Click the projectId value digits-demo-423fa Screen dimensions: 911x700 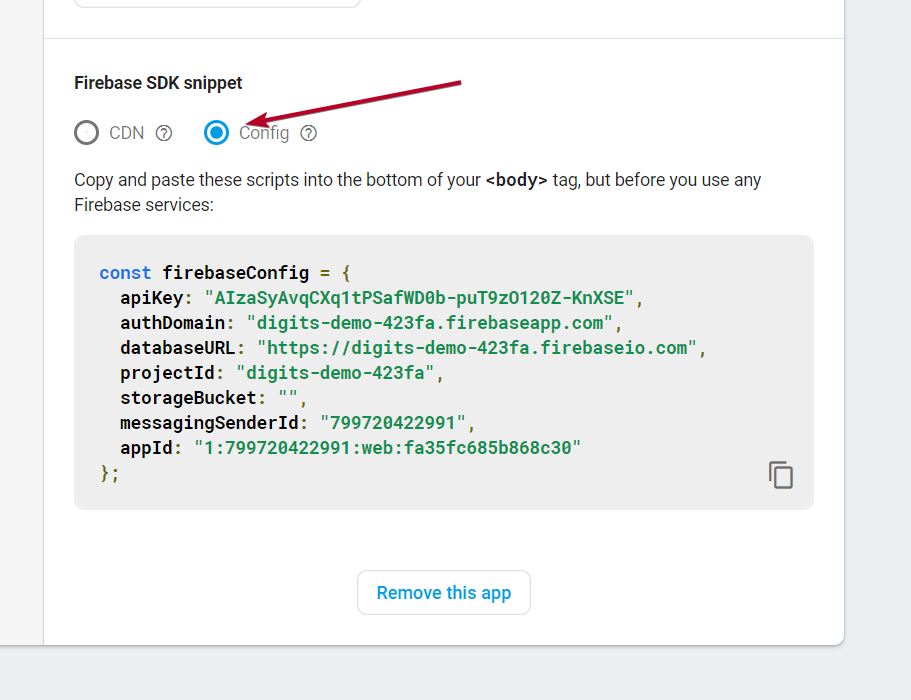coord(336,373)
